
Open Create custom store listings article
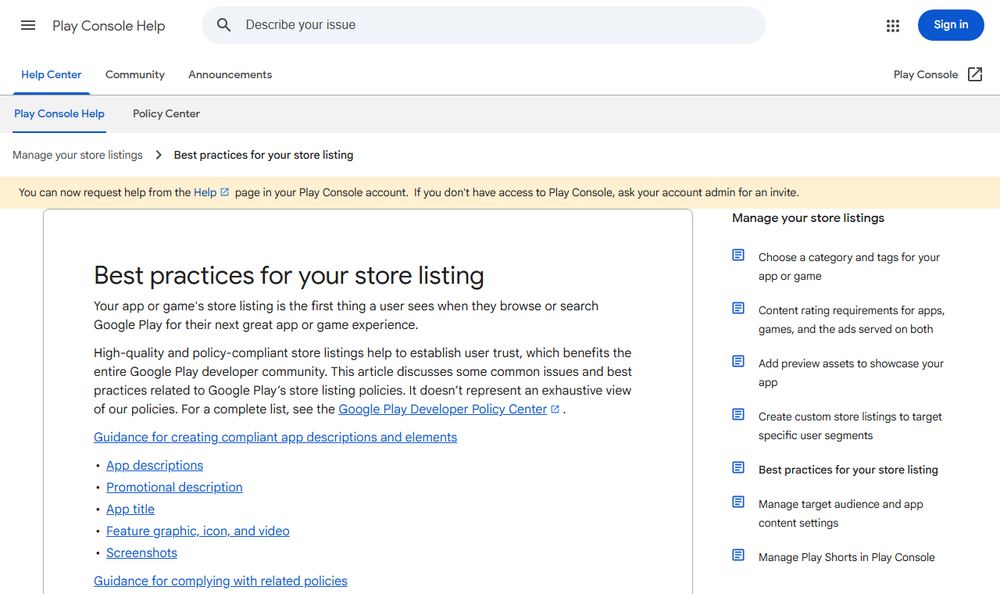(x=850, y=426)
